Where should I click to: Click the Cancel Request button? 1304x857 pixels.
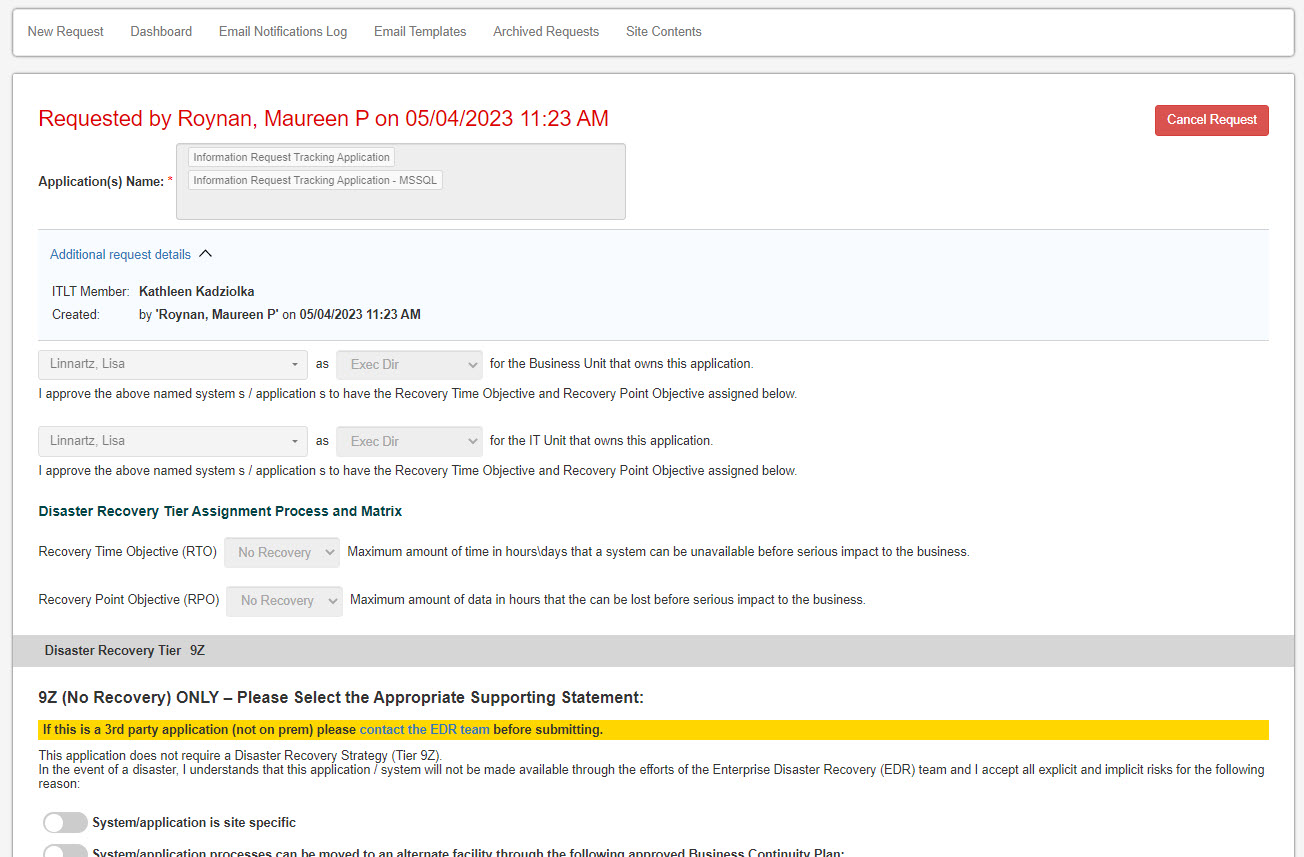click(1211, 120)
